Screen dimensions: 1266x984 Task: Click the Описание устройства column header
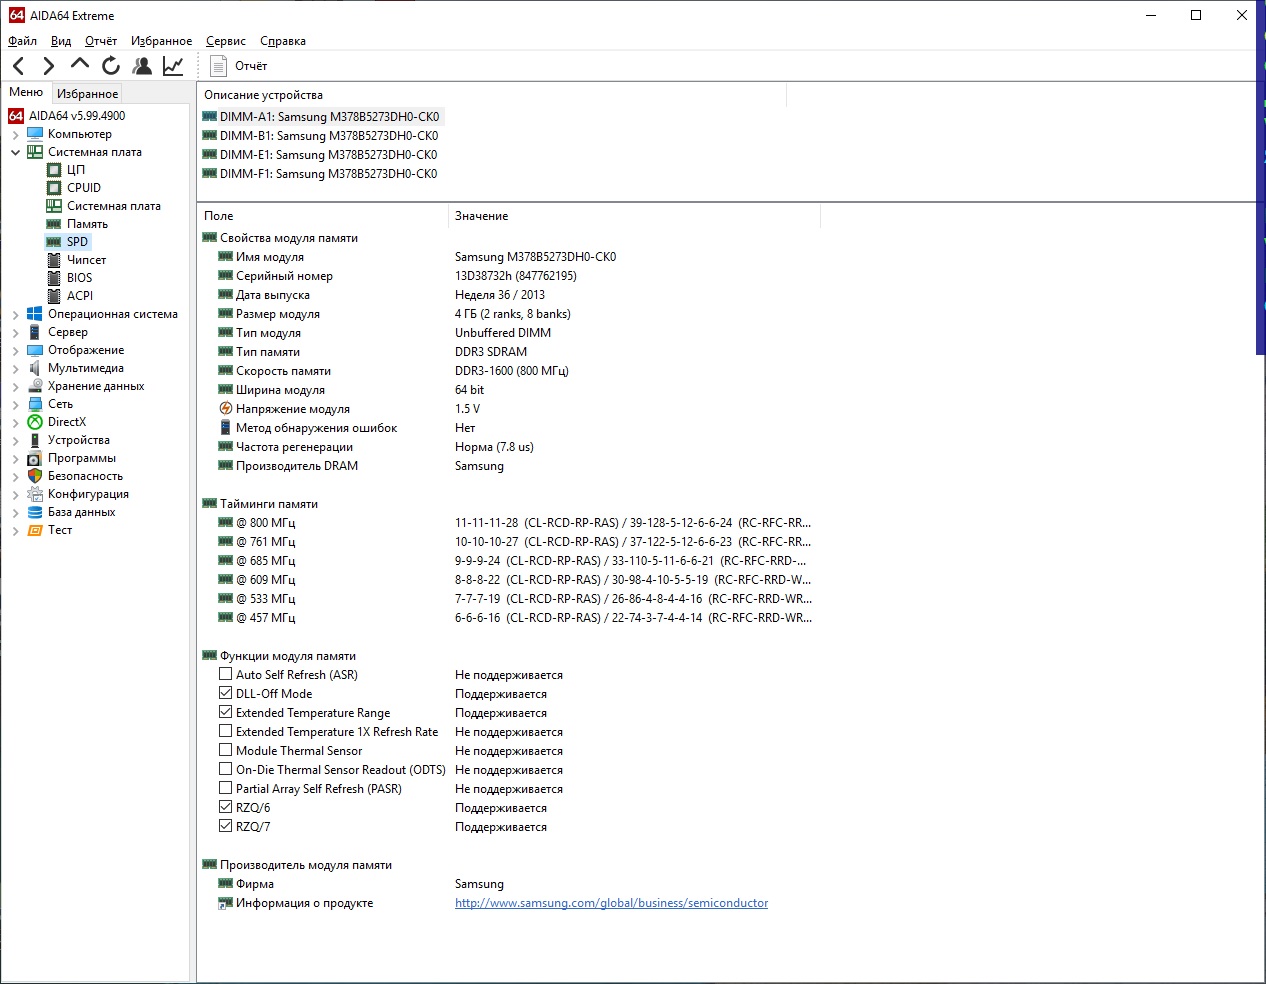coord(492,95)
